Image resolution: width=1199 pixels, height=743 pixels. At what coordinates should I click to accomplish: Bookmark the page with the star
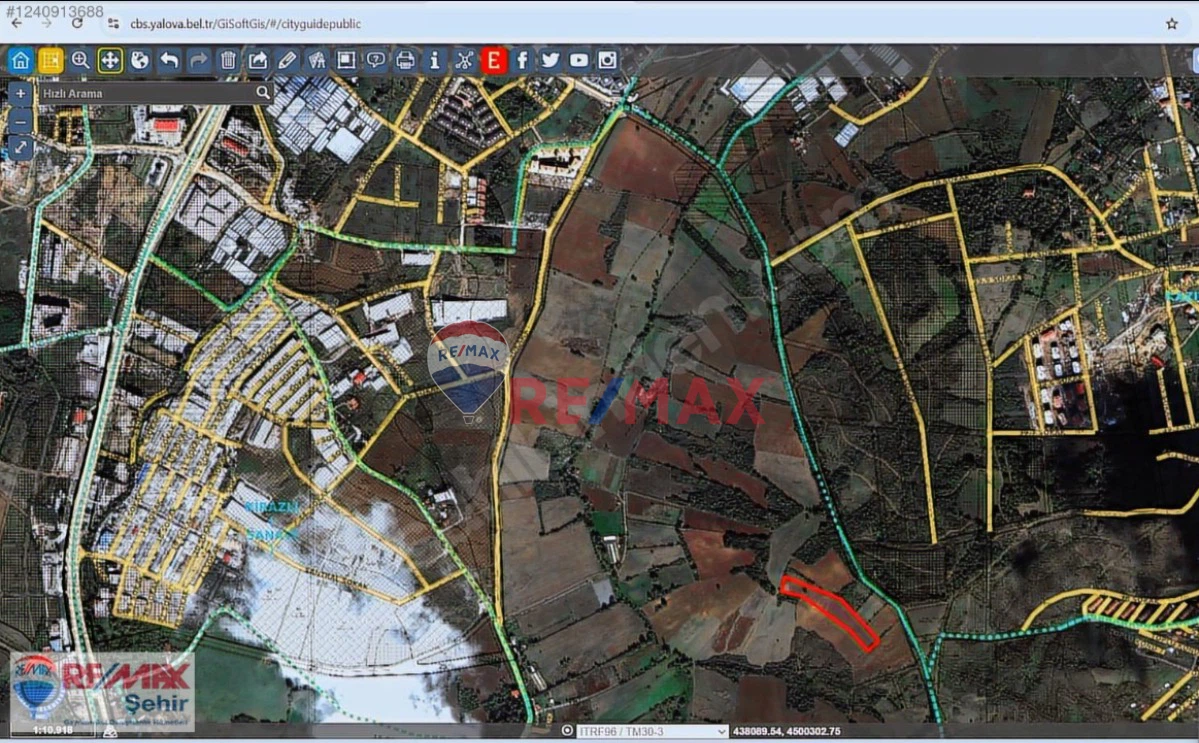tap(1172, 24)
